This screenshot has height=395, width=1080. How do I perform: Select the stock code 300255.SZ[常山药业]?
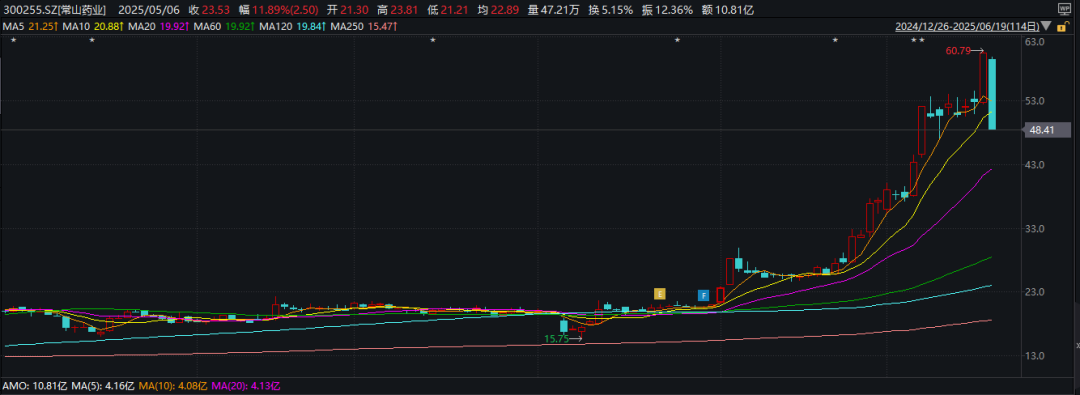coord(54,10)
